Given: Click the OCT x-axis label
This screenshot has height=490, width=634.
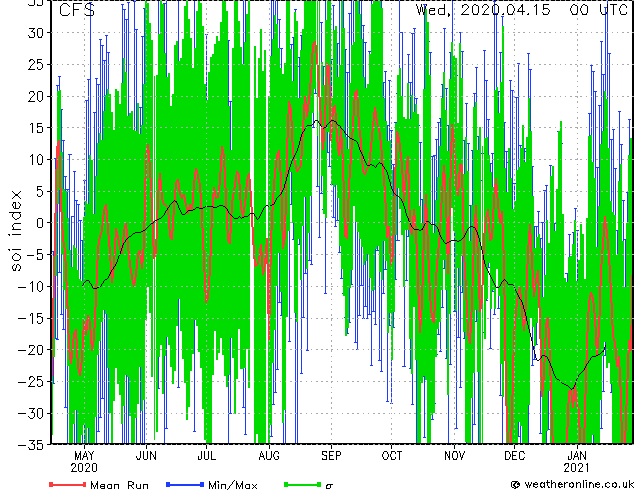Looking at the screenshot, I should click(x=392, y=456).
